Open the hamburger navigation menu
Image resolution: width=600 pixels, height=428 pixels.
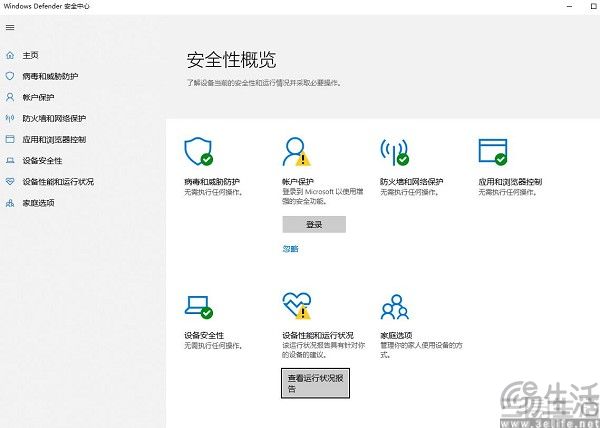tap(10, 28)
